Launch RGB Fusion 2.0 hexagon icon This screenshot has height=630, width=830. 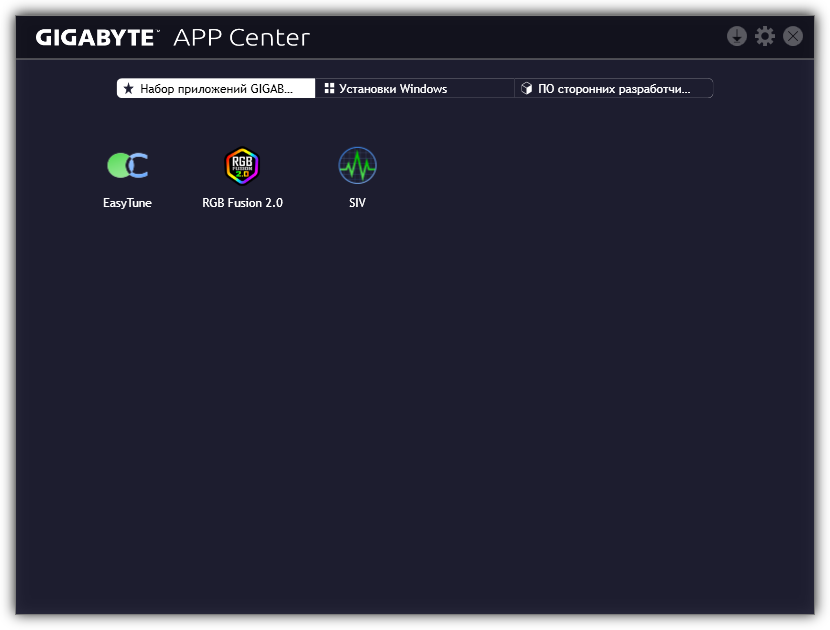[242, 166]
